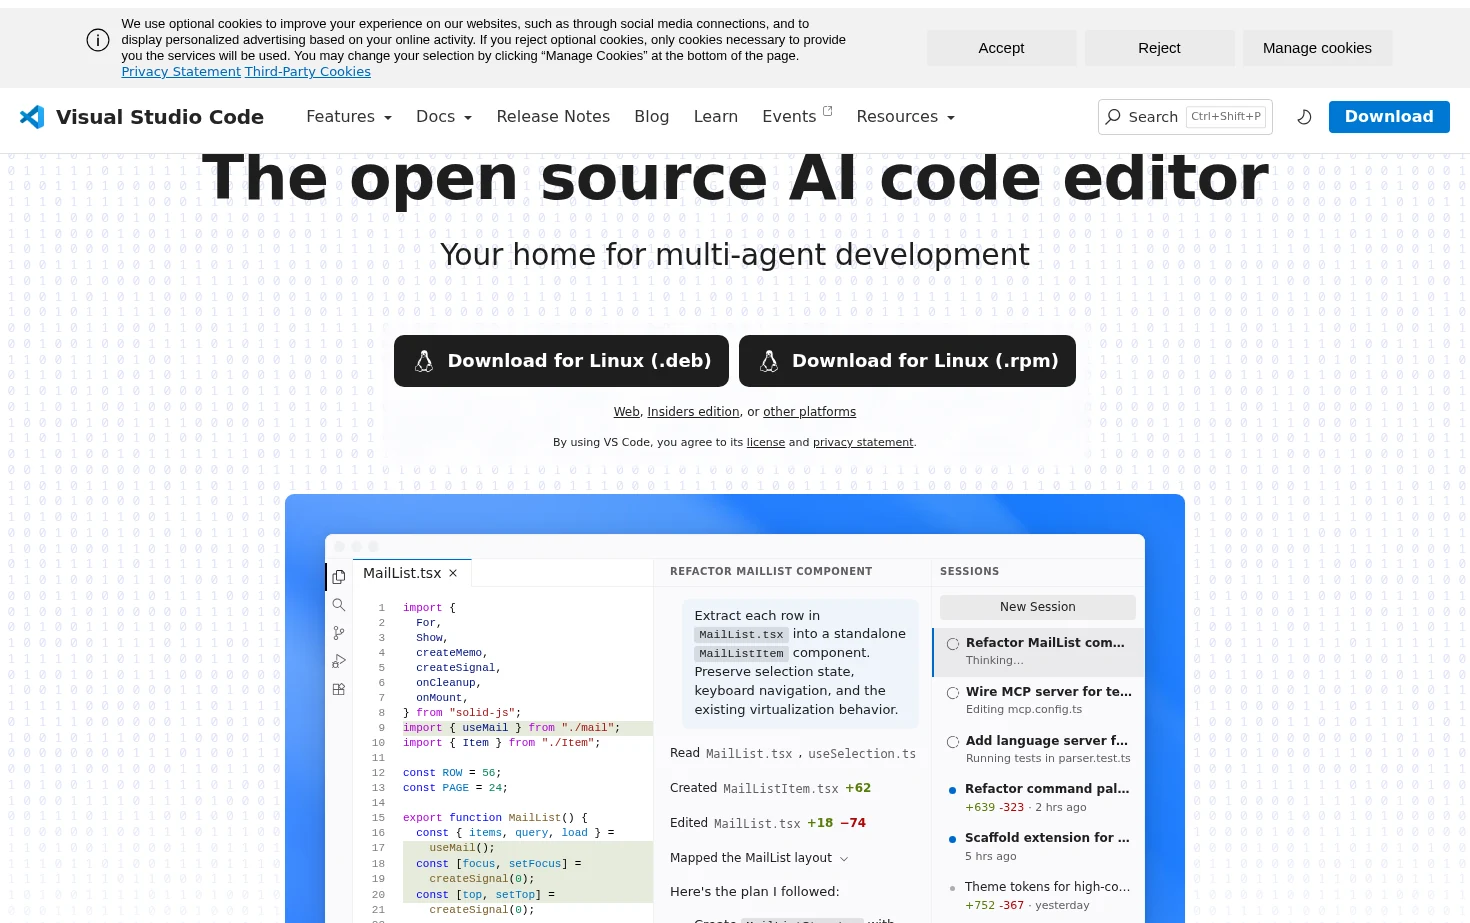Open the Insiders edition link
The width and height of the screenshot is (1470, 923).
693,412
